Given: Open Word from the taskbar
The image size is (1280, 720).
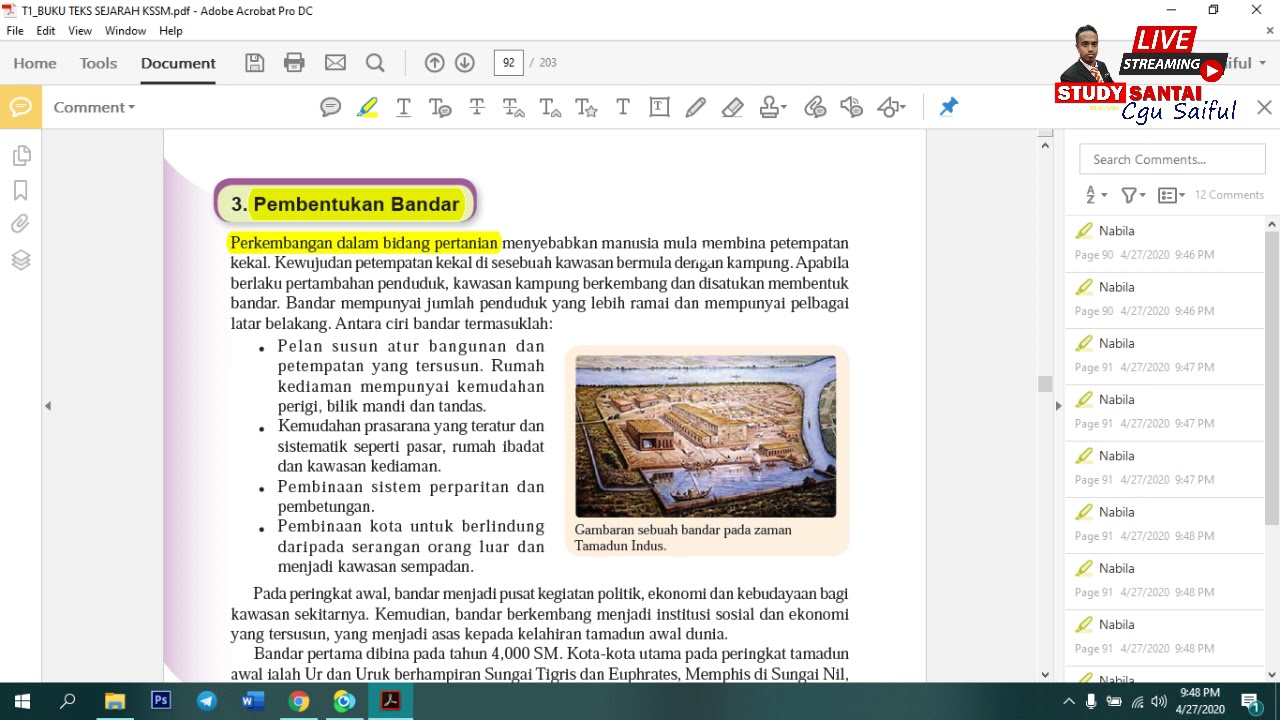Looking at the screenshot, I should (x=253, y=701).
